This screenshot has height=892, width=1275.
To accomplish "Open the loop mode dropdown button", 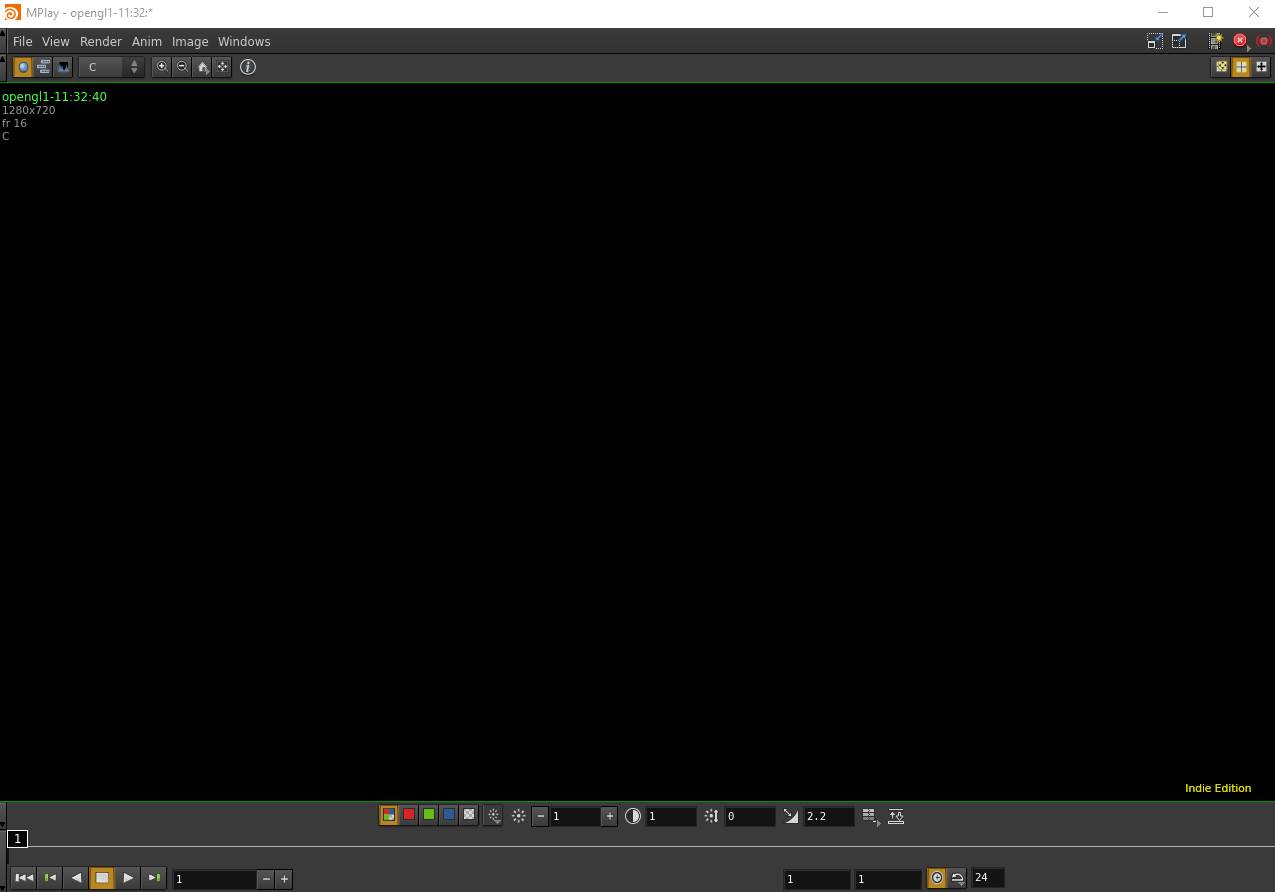I will 957,878.
